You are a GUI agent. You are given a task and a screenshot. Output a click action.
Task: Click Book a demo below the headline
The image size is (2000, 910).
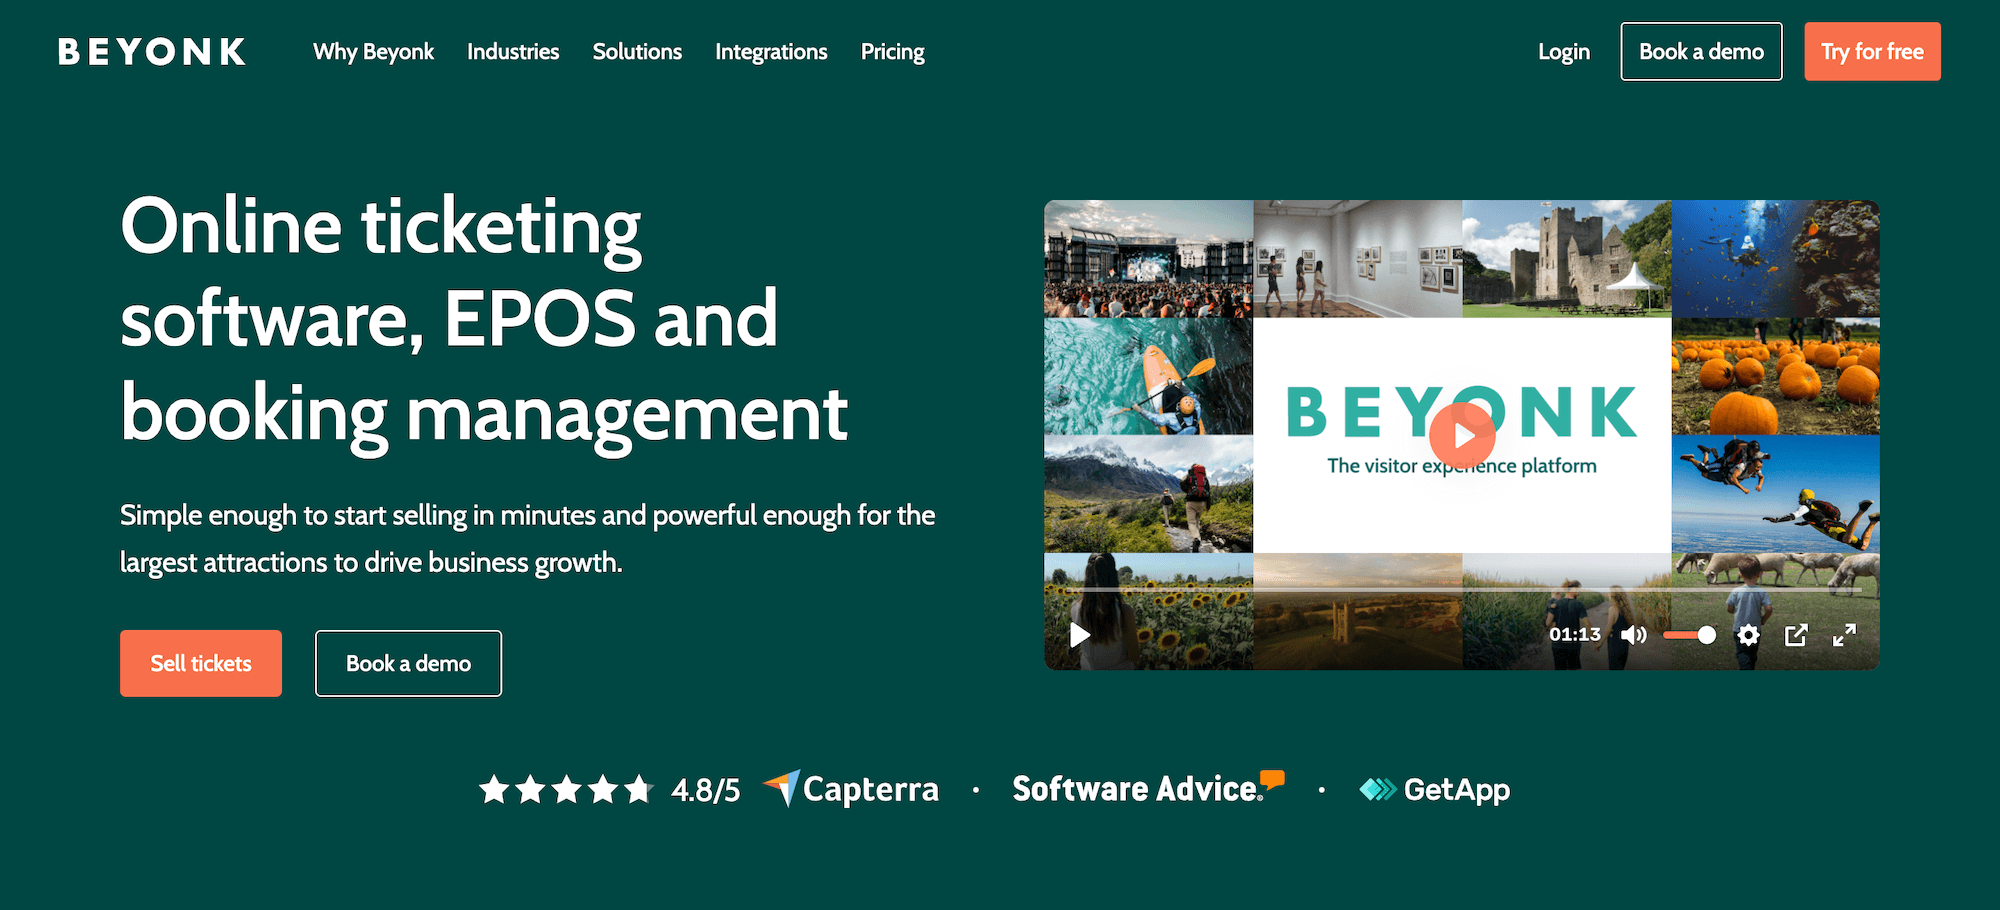(408, 663)
